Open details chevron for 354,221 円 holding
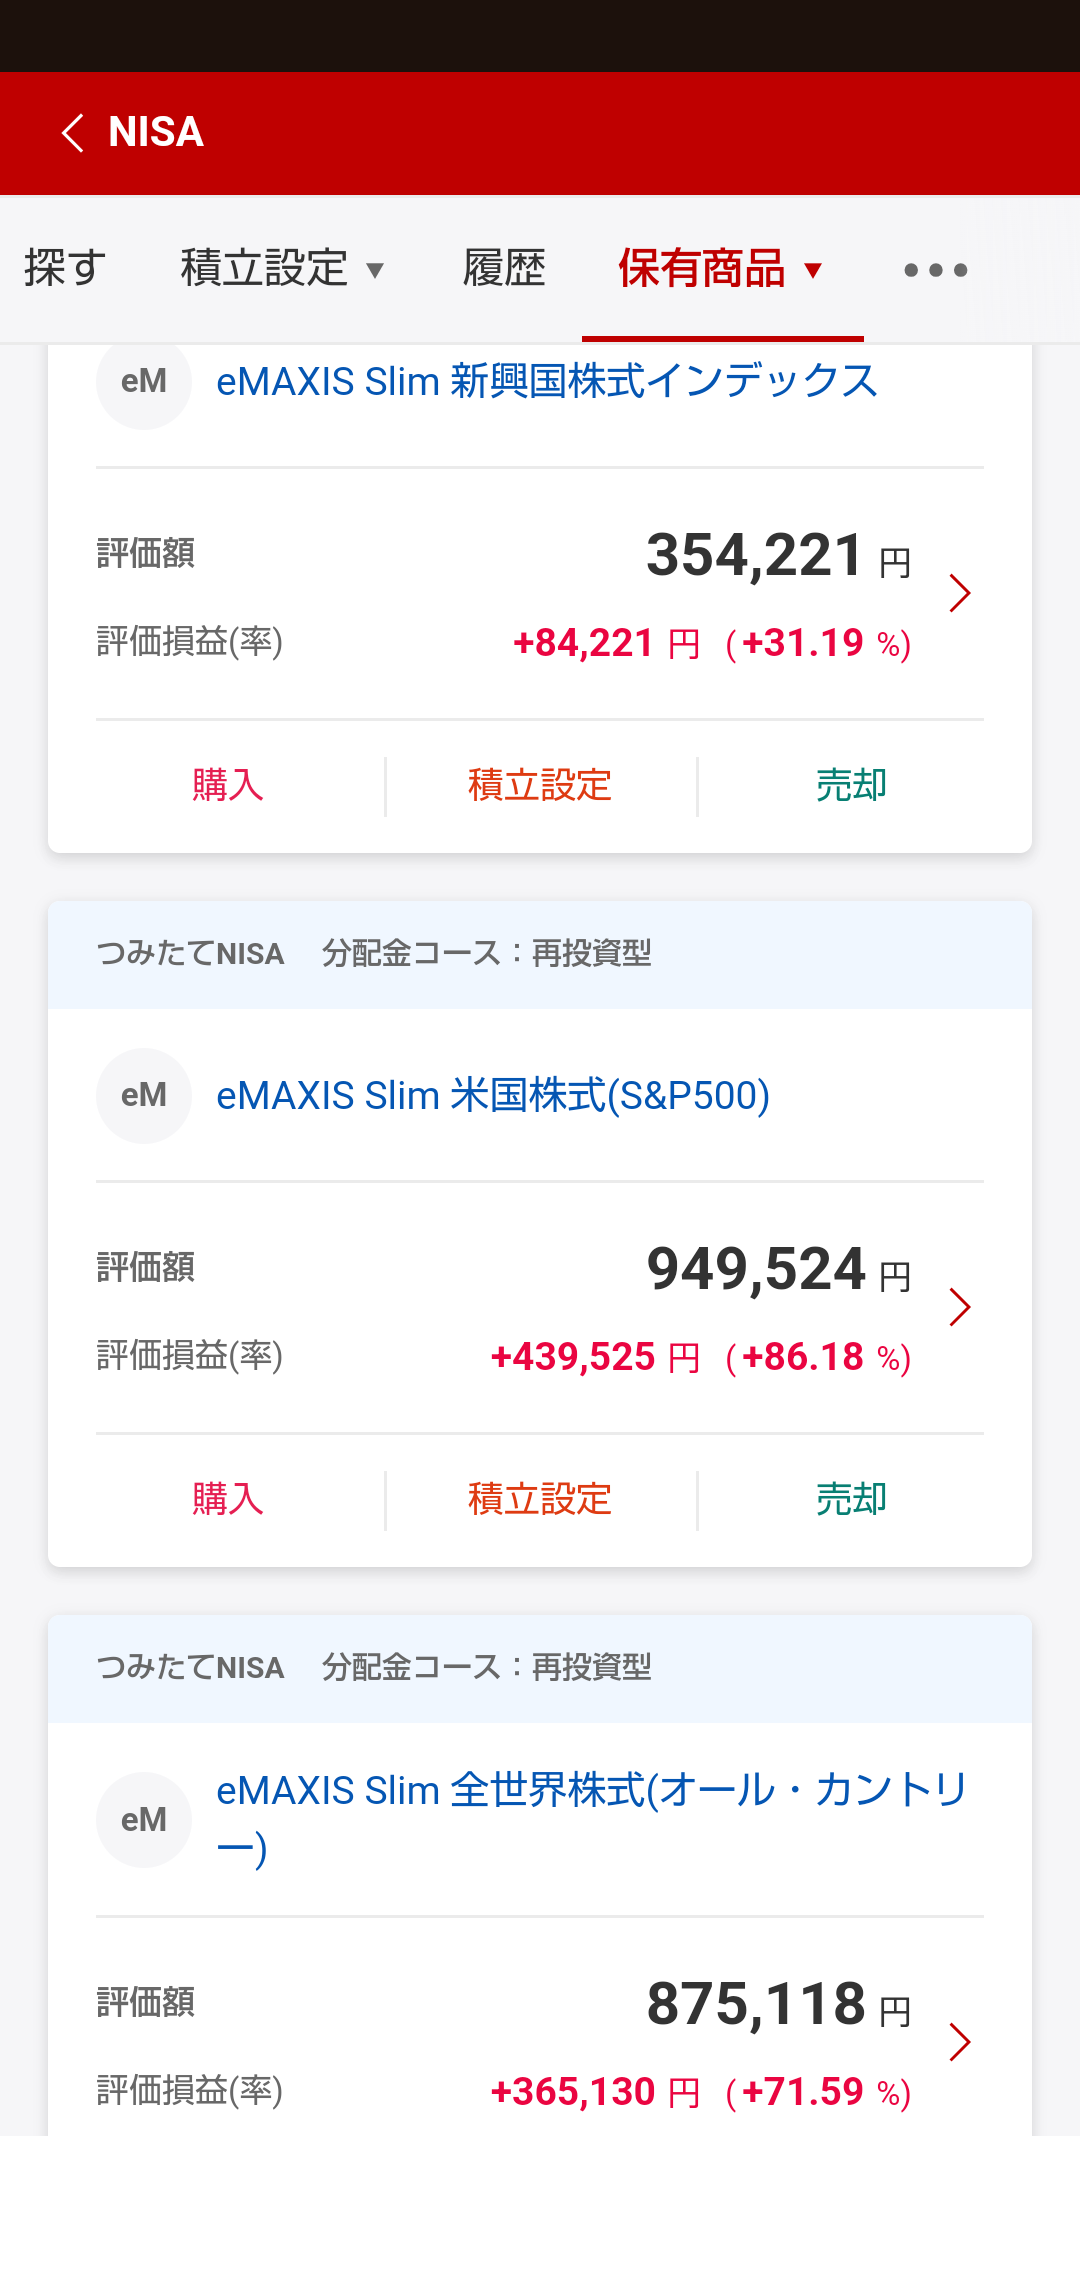This screenshot has height=2280, width=1080. pos(960,593)
